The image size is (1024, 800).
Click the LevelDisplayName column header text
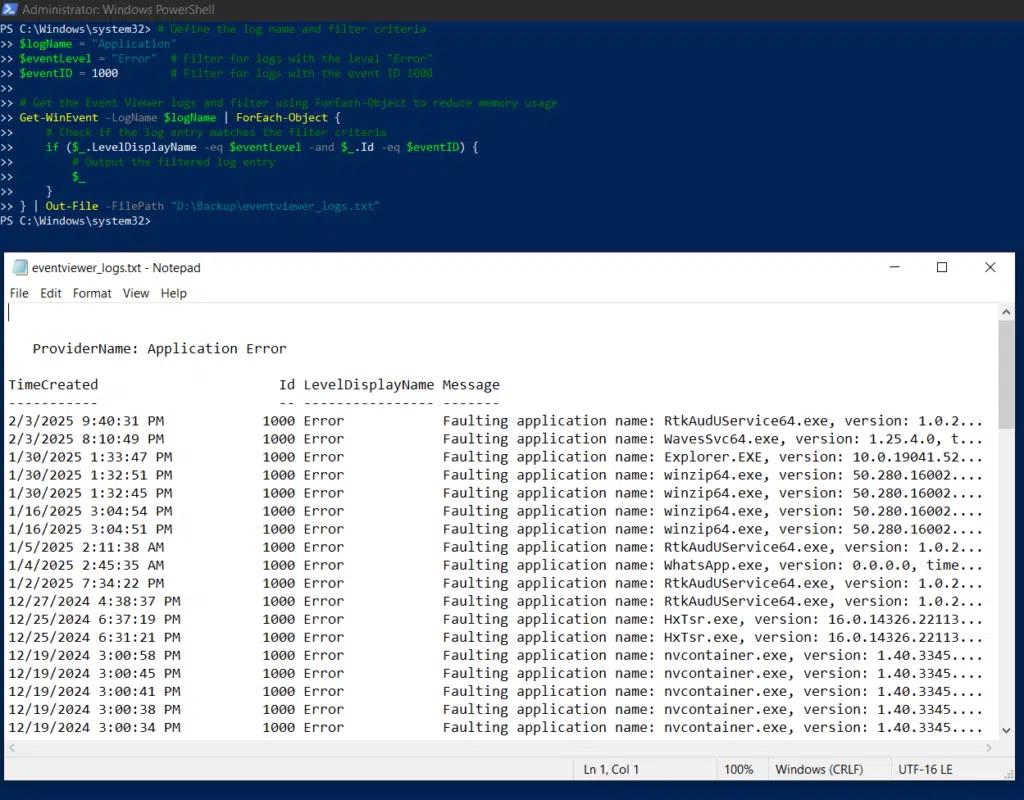(x=368, y=385)
